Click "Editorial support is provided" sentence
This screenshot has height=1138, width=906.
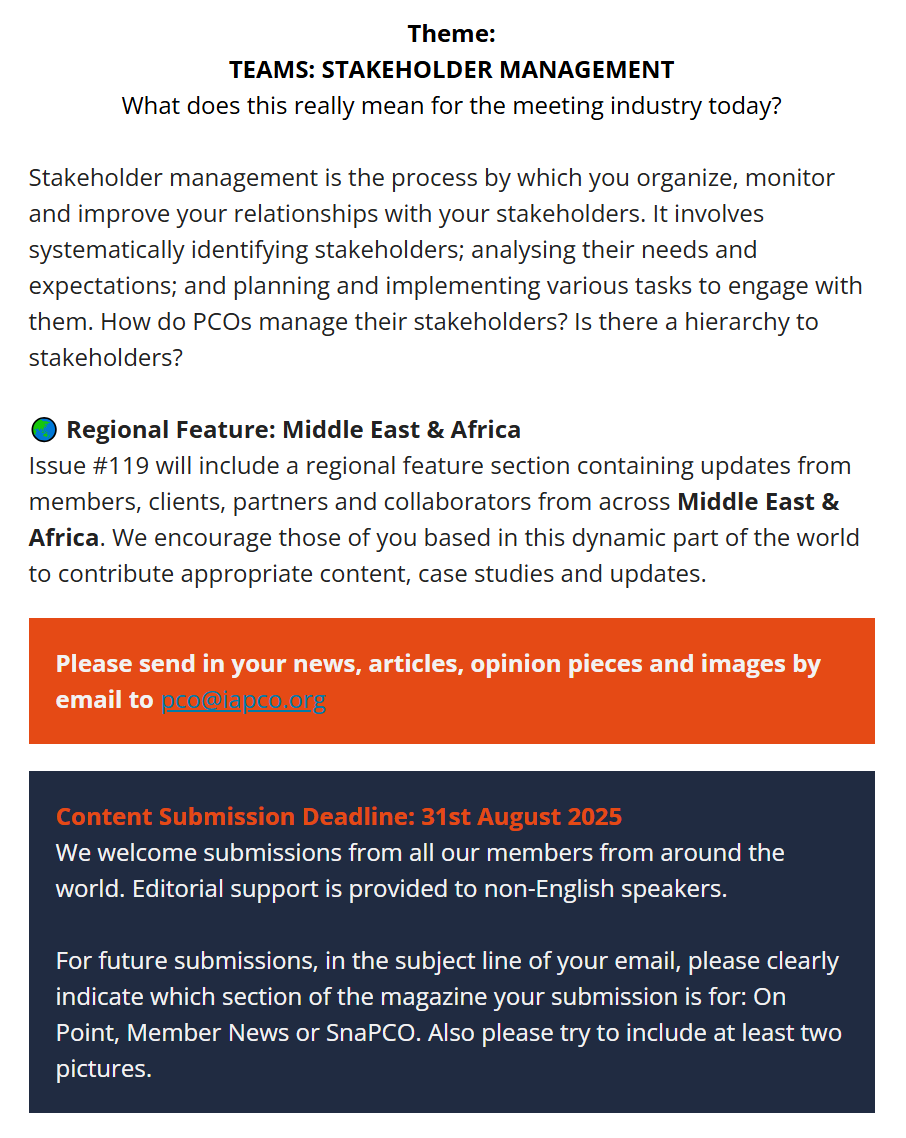click(429, 889)
